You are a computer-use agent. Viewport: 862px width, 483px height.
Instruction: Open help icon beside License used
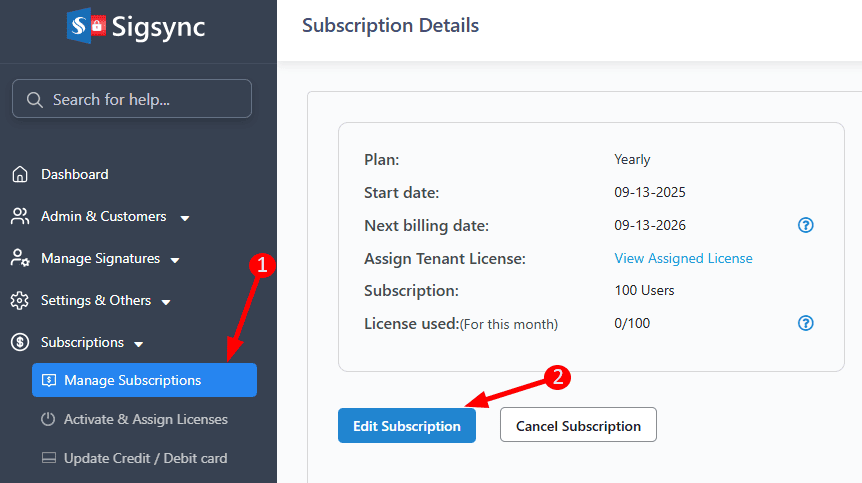coord(806,323)
